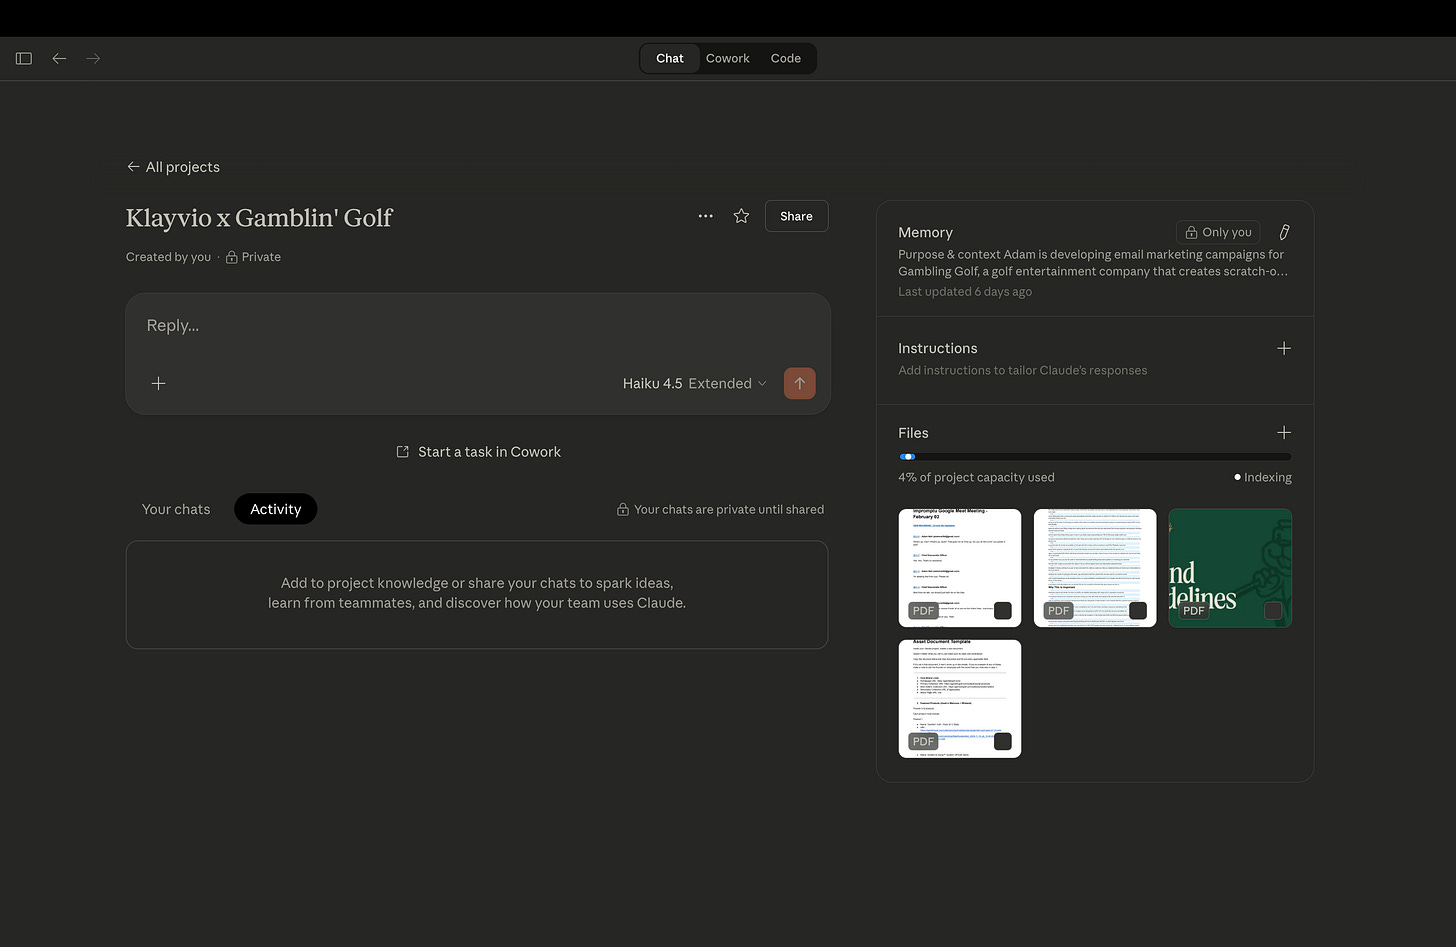
Task: Click the Only you visibility badge
Action: tap(1218, 232)
